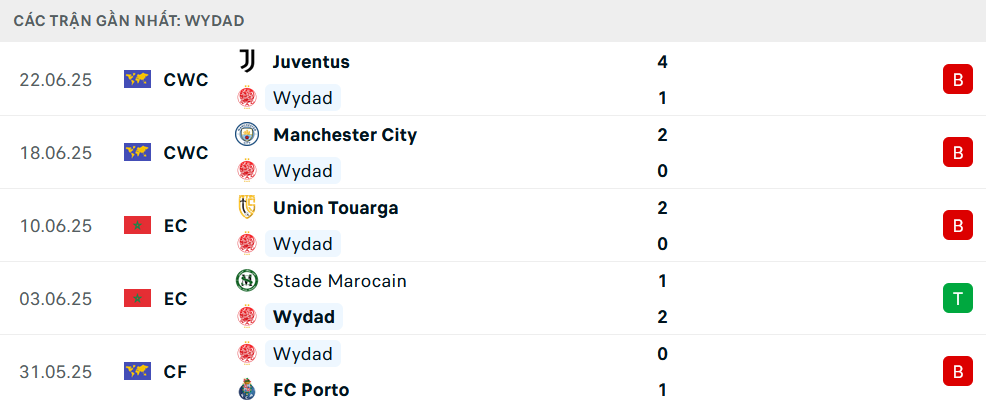Click the Morocco flag on the 03.06.25 row

pos(137,299)
